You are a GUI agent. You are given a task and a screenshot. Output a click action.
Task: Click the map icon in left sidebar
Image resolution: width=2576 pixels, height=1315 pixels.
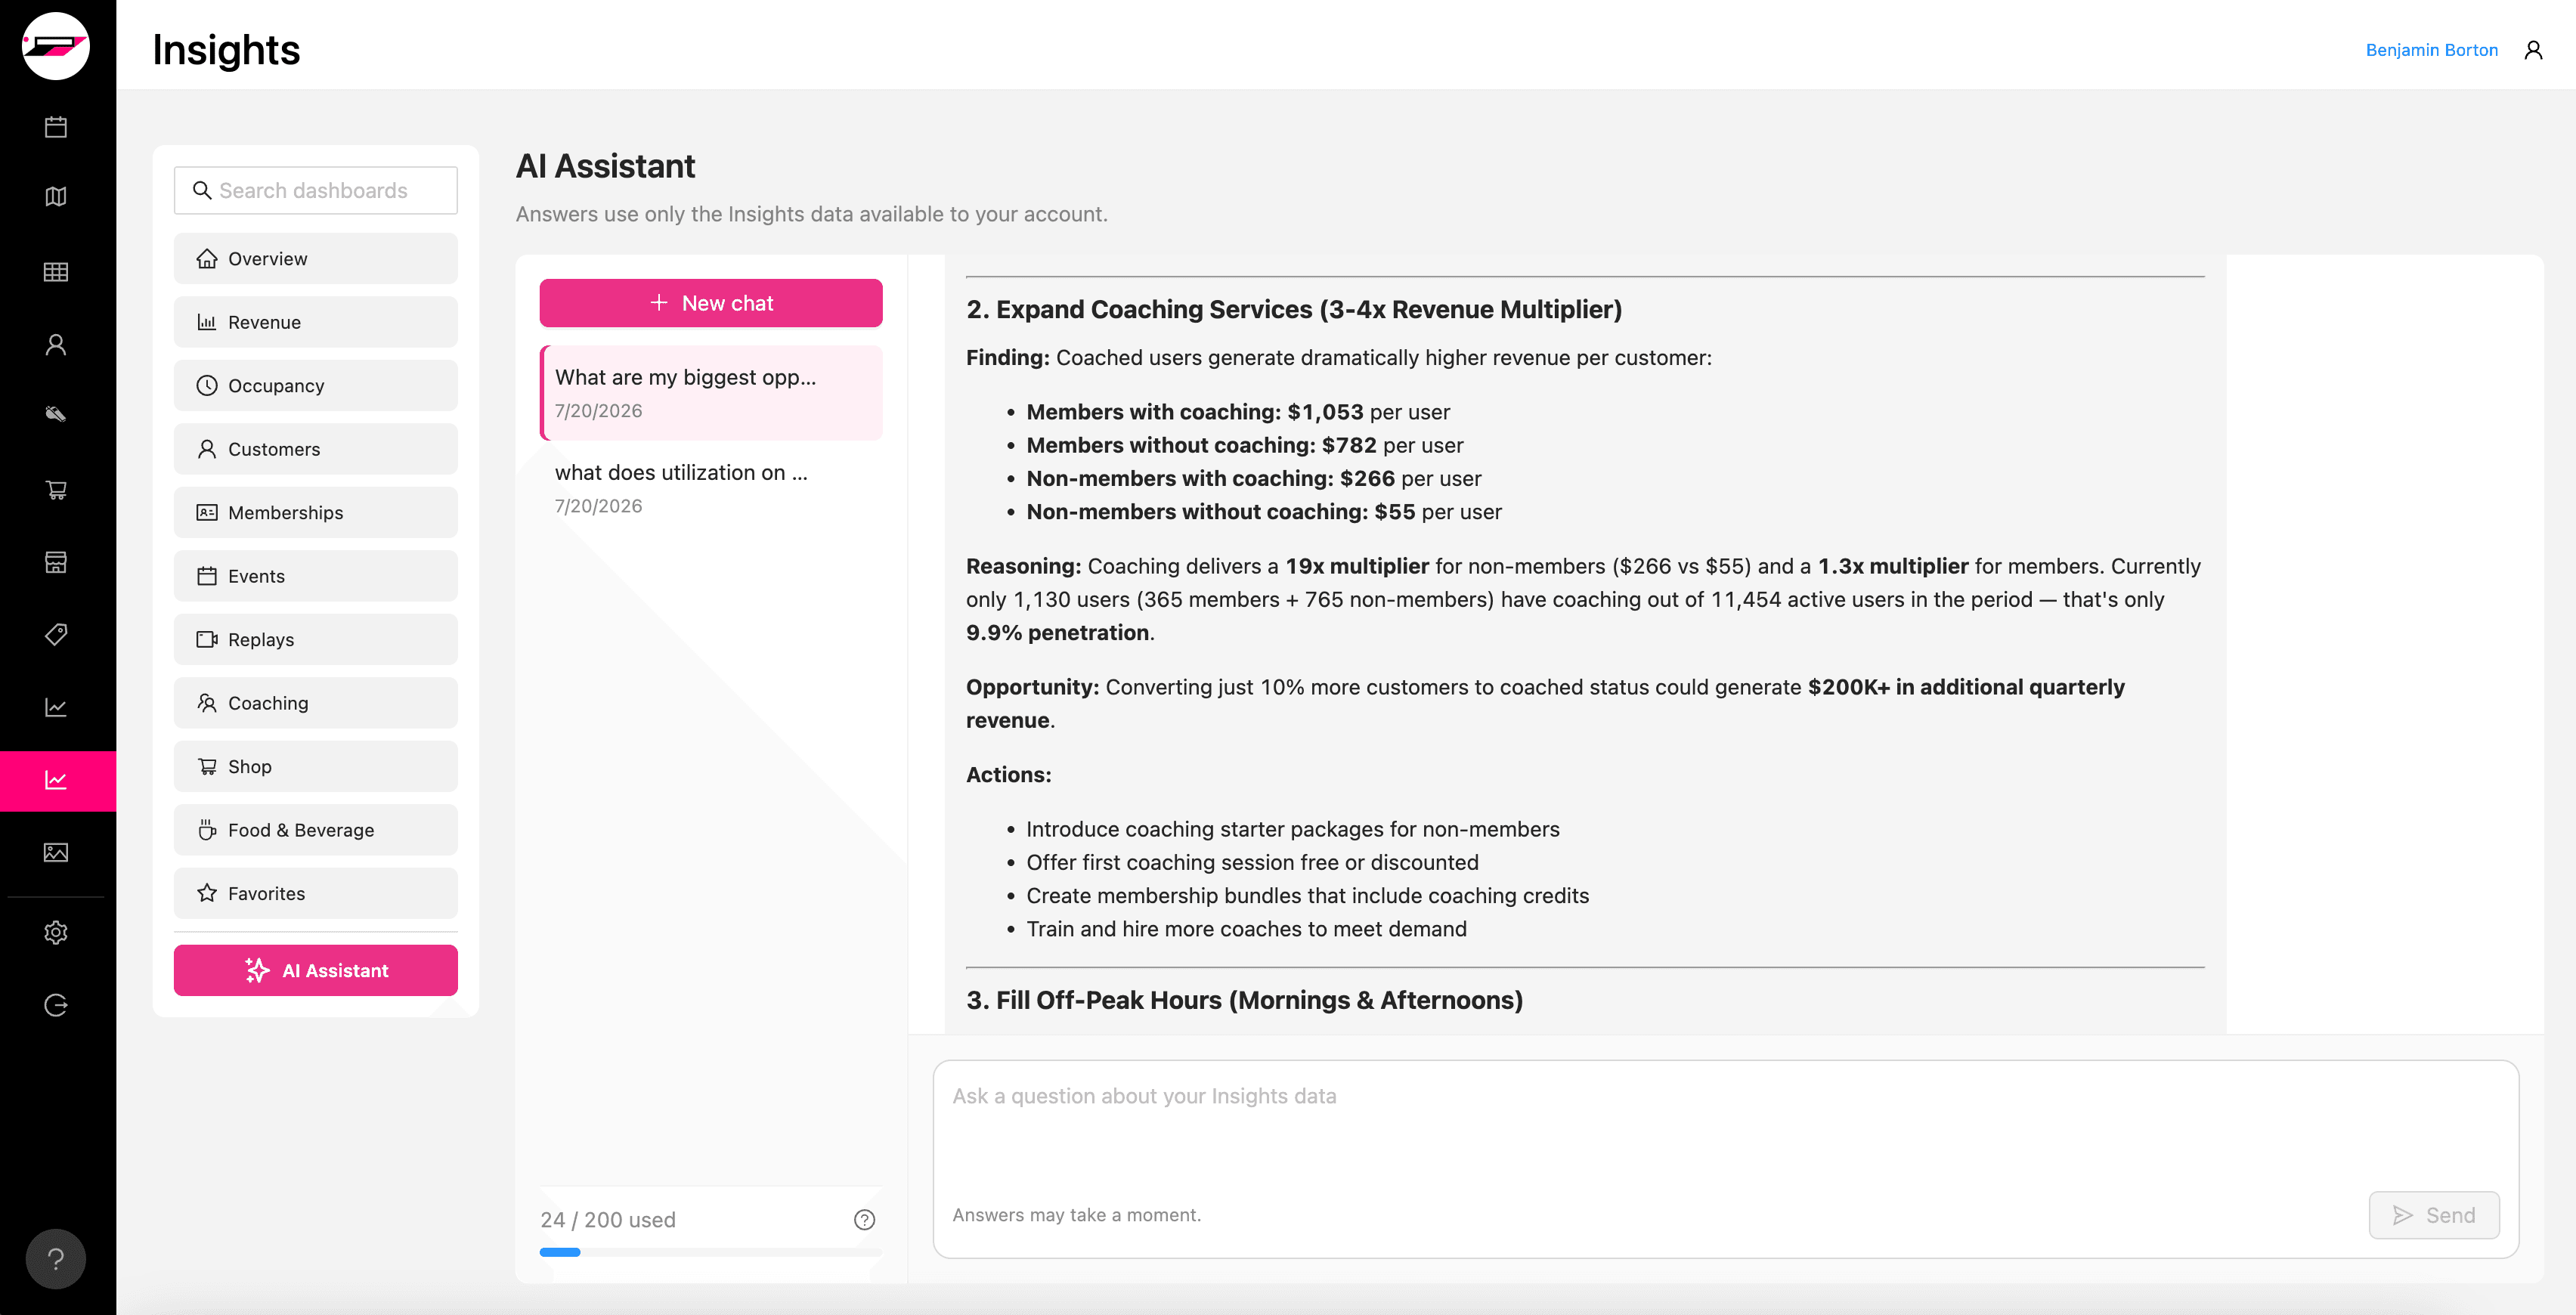coord(56,197)
